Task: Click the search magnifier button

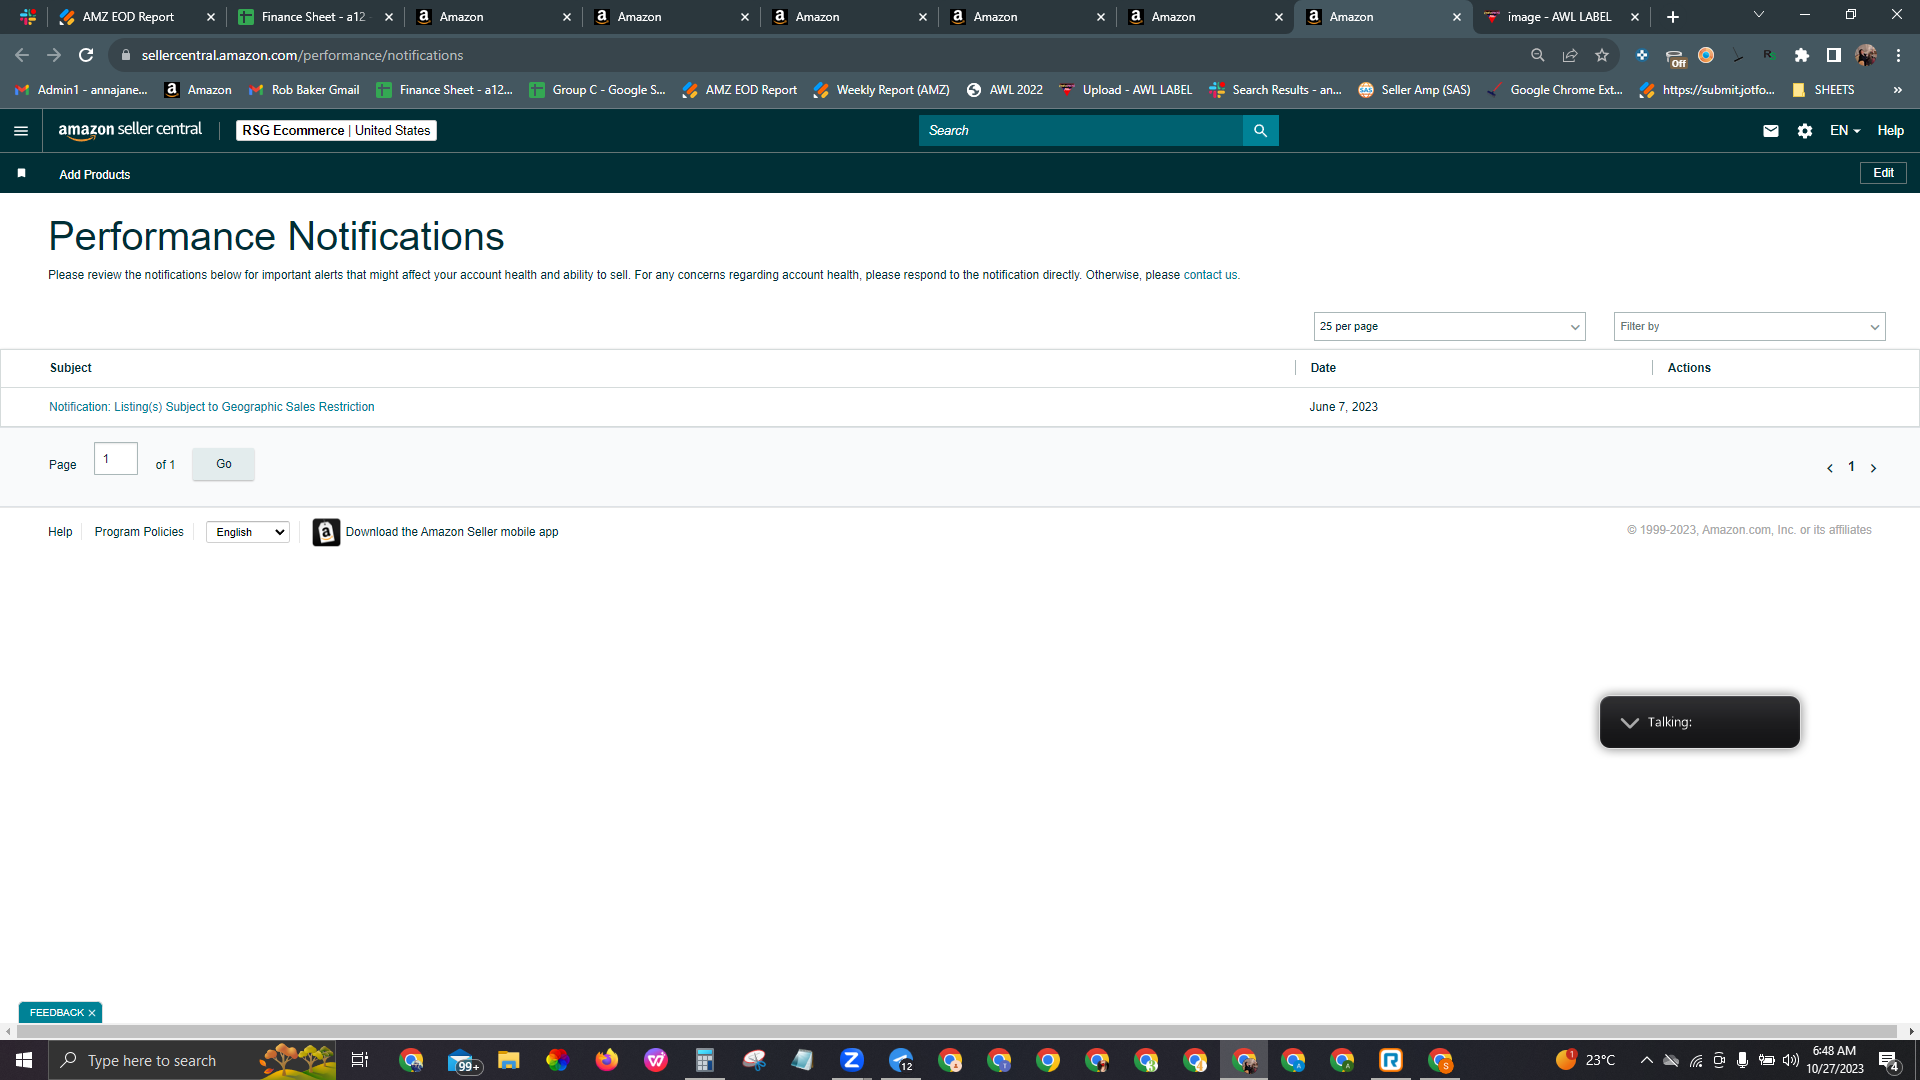Action: [1260, 131]
